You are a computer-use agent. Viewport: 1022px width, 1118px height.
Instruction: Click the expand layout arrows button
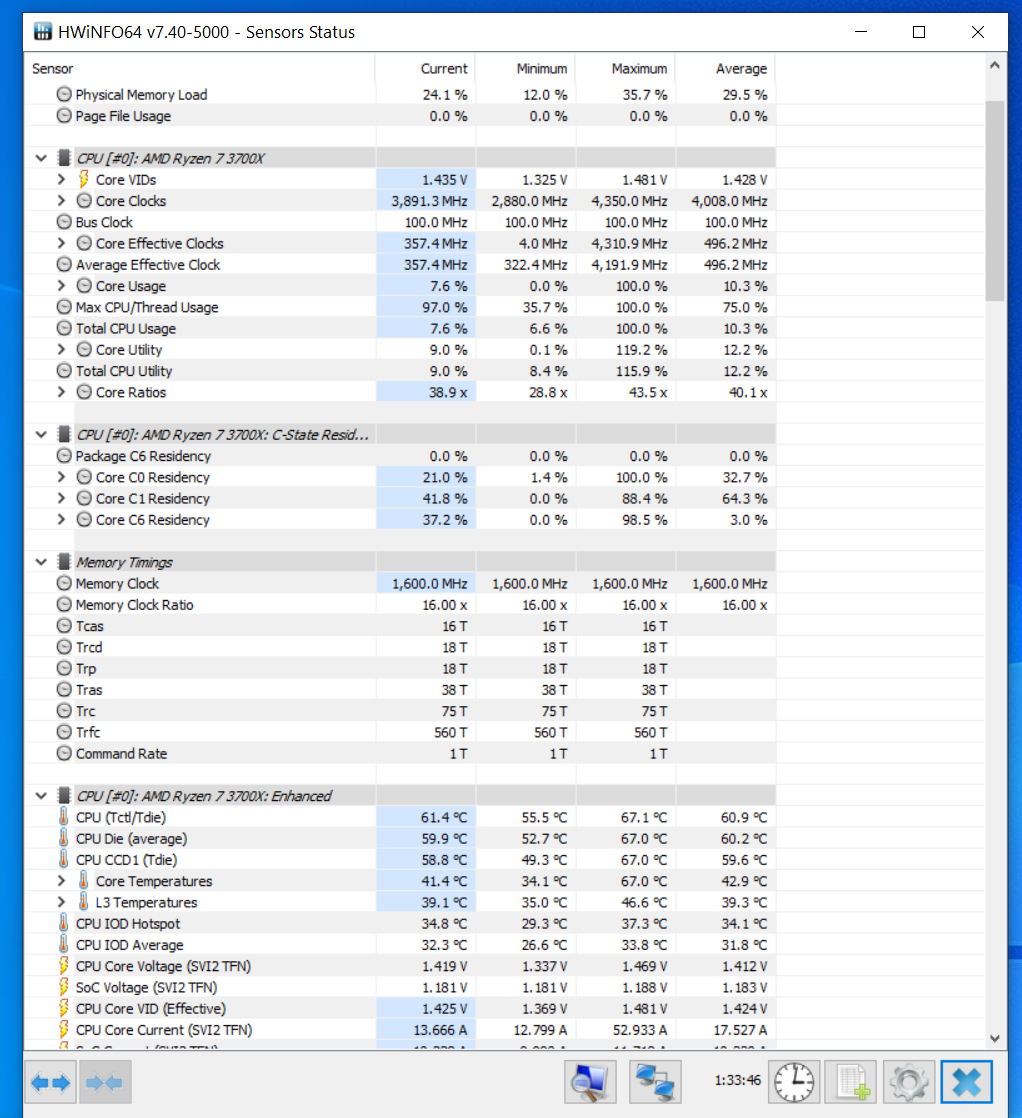pyautogui.click(x=51, y=1082)
